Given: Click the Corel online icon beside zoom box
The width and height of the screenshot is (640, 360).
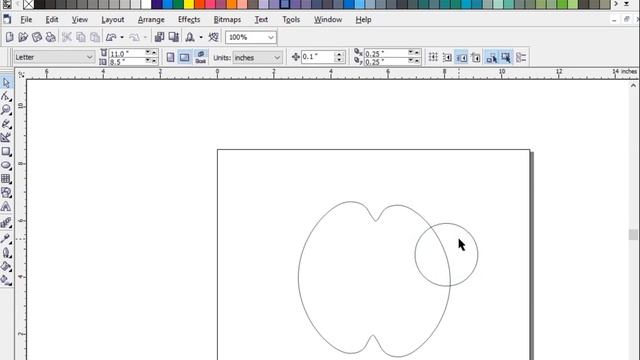Looking at the screenshot, I should point(213,37).
